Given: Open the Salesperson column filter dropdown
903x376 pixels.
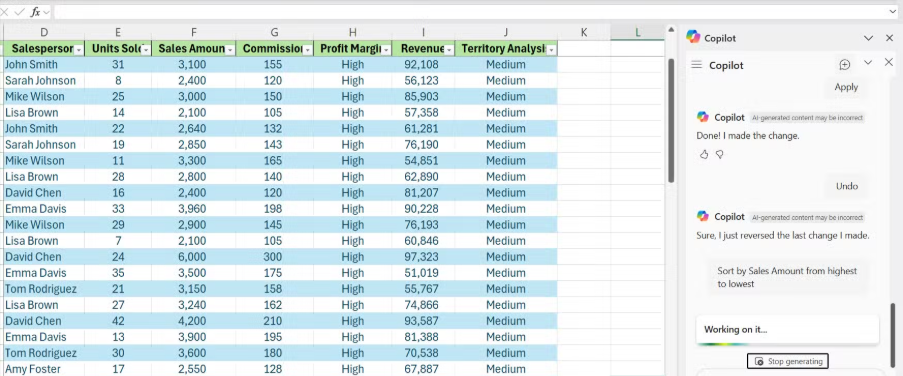Looking at the screenshot, I should coord(79,50).
